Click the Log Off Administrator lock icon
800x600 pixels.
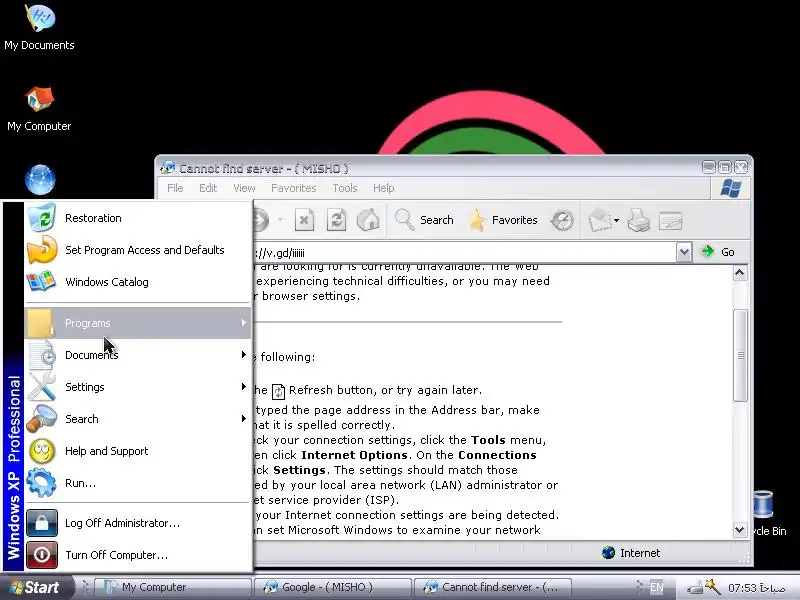pos(42,522)
